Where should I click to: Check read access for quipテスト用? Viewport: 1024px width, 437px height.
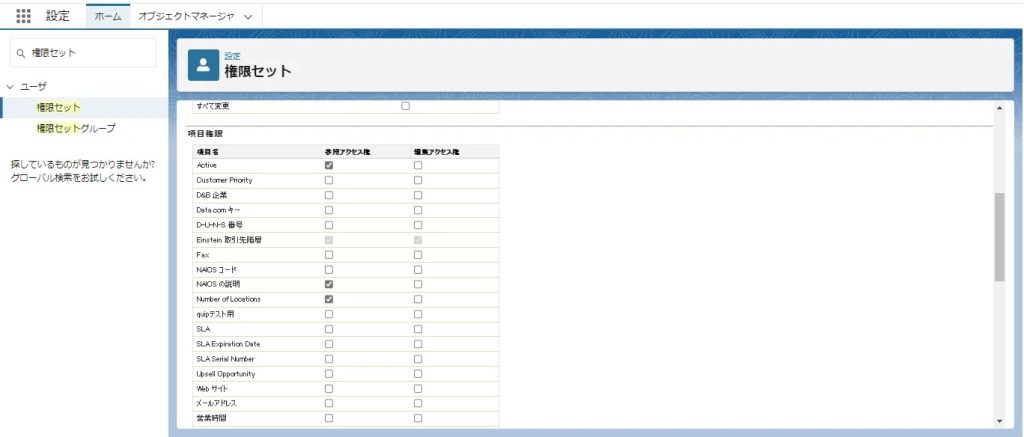(328, 314)
